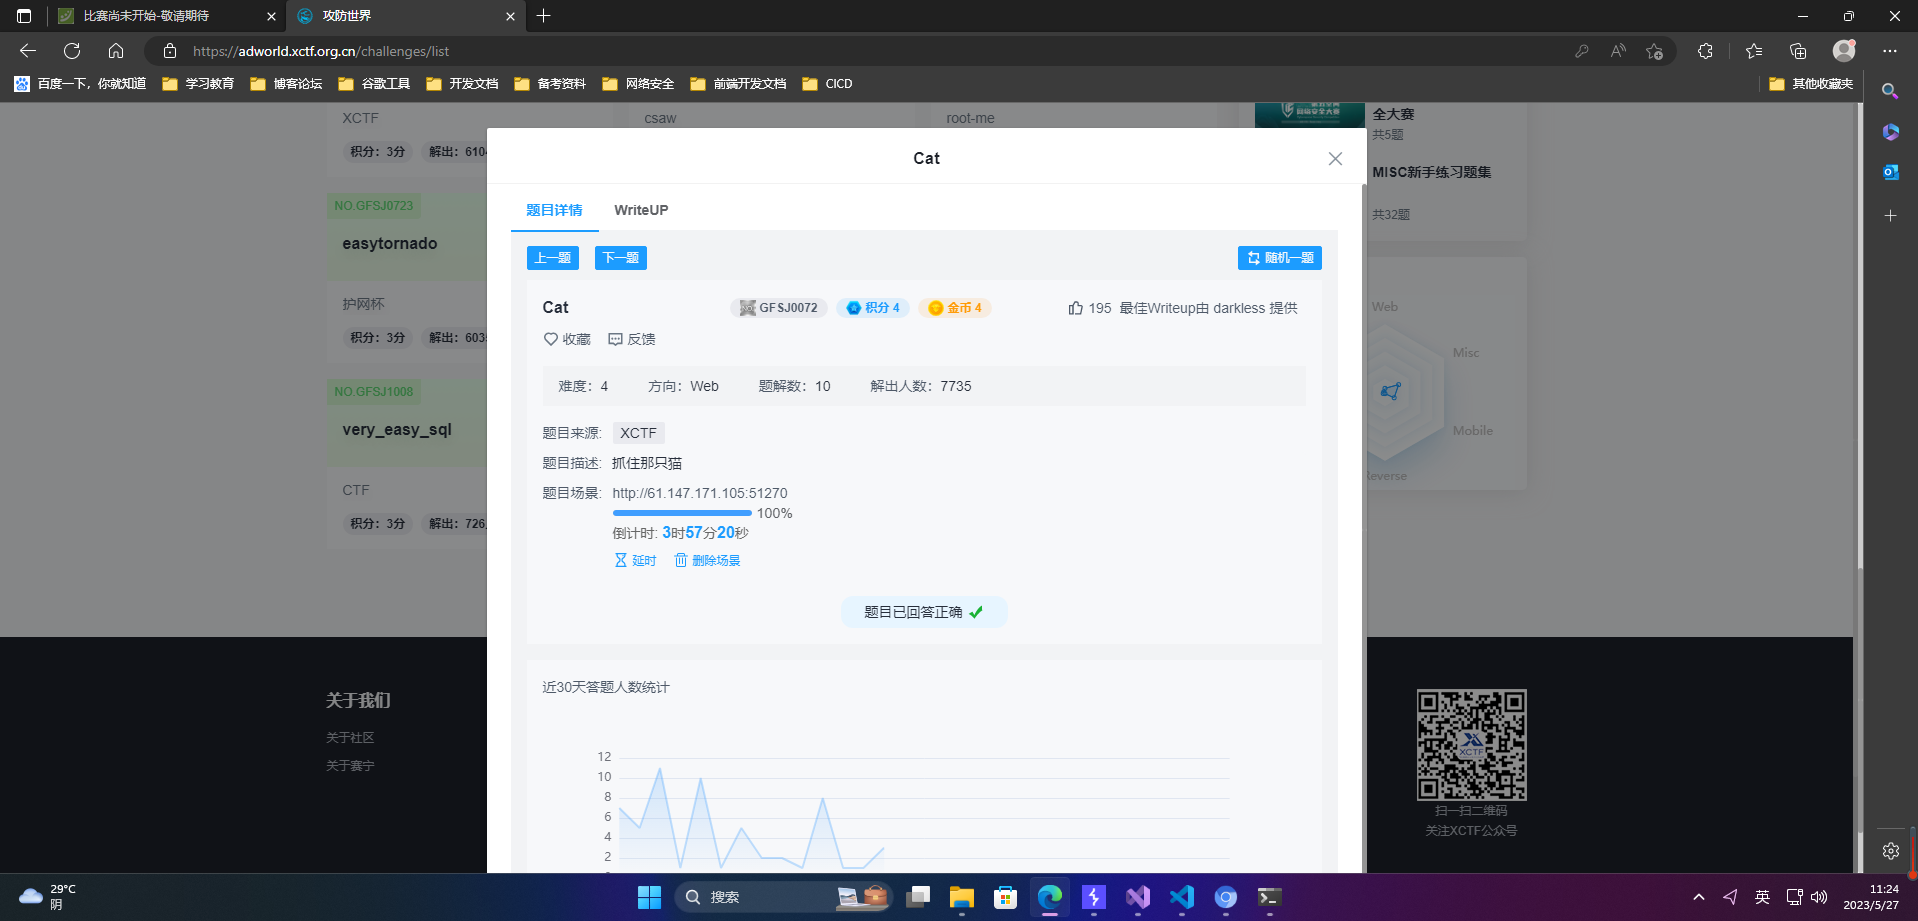This screenshot has width=1918, height=921.
Task: Launch Visual Studio Code from taskbar
Action: click(1181, 897)
